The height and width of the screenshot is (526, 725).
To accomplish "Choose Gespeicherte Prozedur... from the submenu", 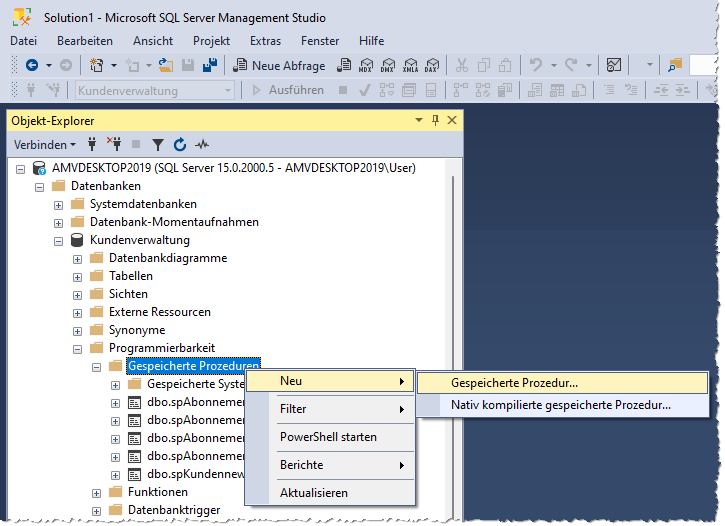I will [x=514, y=382].
